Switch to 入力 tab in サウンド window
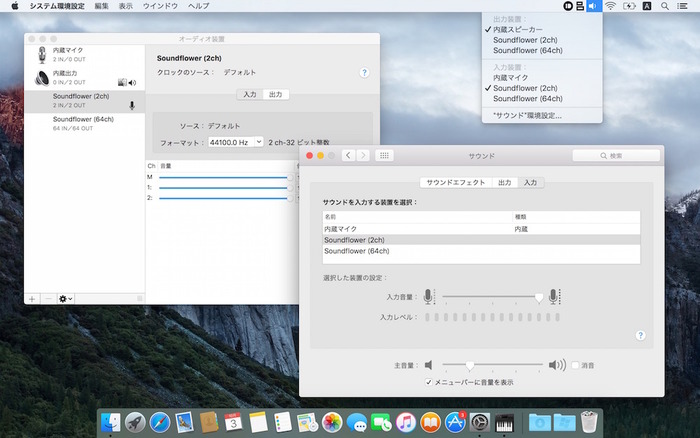 pos(530,182)
